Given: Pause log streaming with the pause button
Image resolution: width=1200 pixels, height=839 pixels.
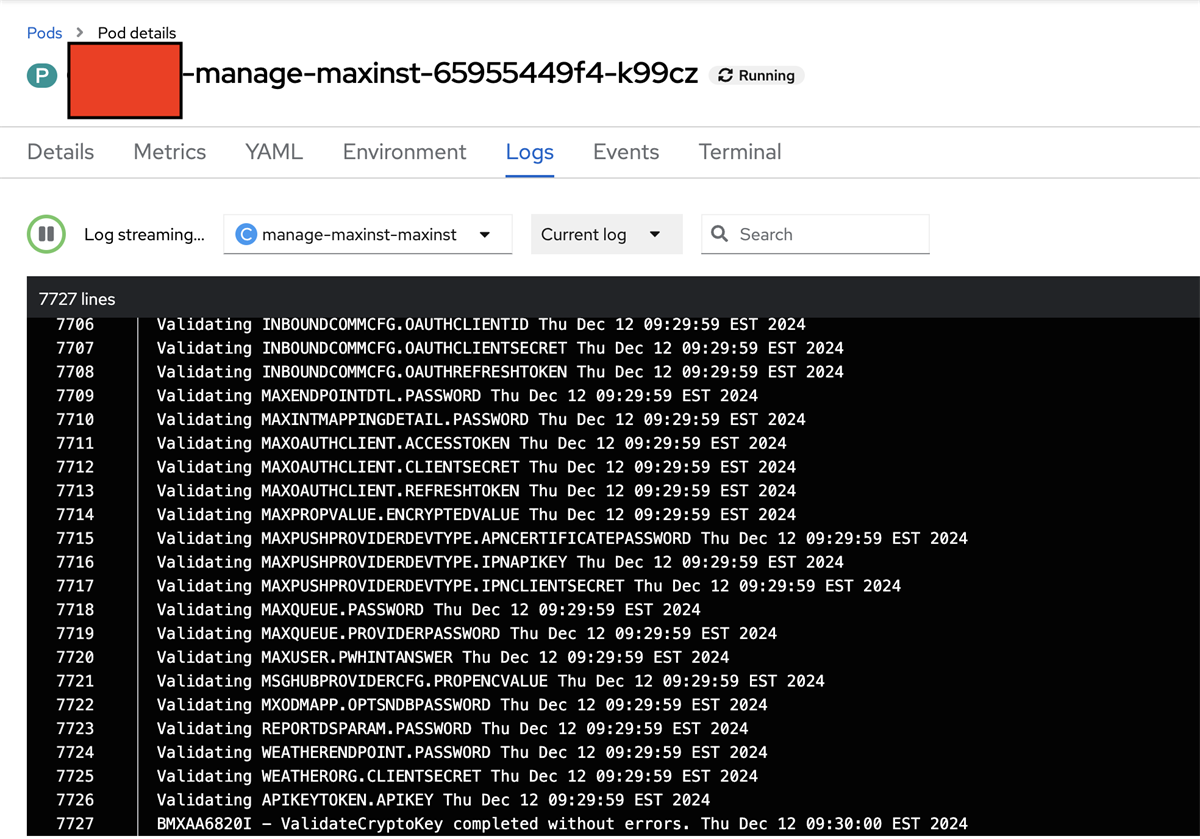Looking at the screenshot, I should point(46,234).
